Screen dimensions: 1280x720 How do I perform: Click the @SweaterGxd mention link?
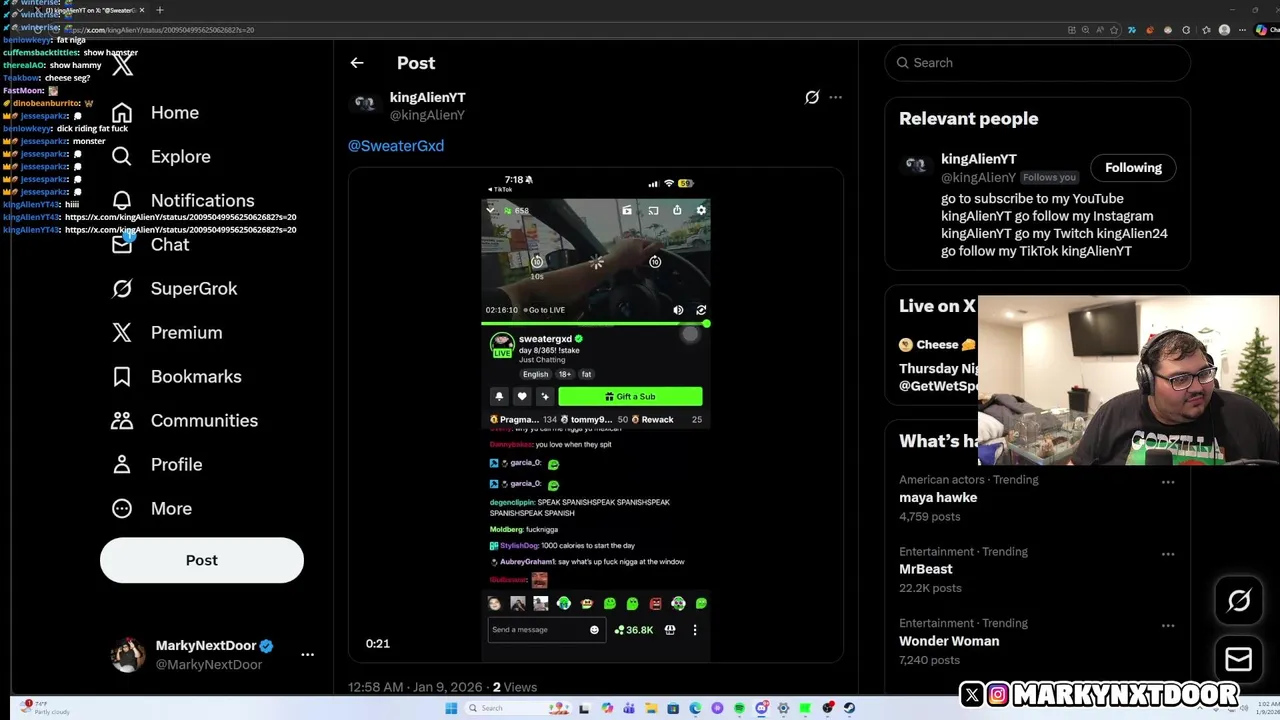[x=396, y=146]
